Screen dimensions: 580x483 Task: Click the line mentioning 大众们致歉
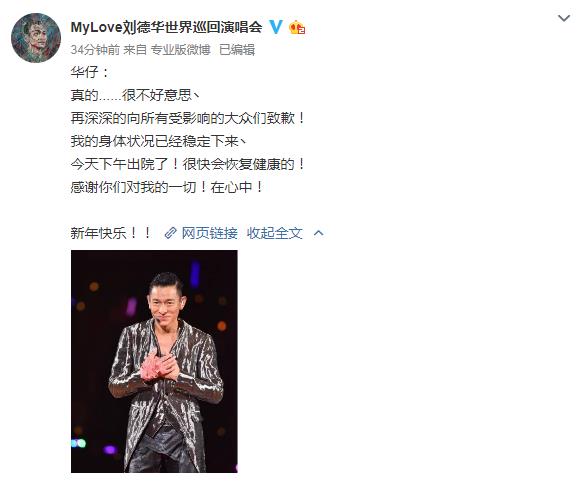pyautogui.click(x=188, y=118)
